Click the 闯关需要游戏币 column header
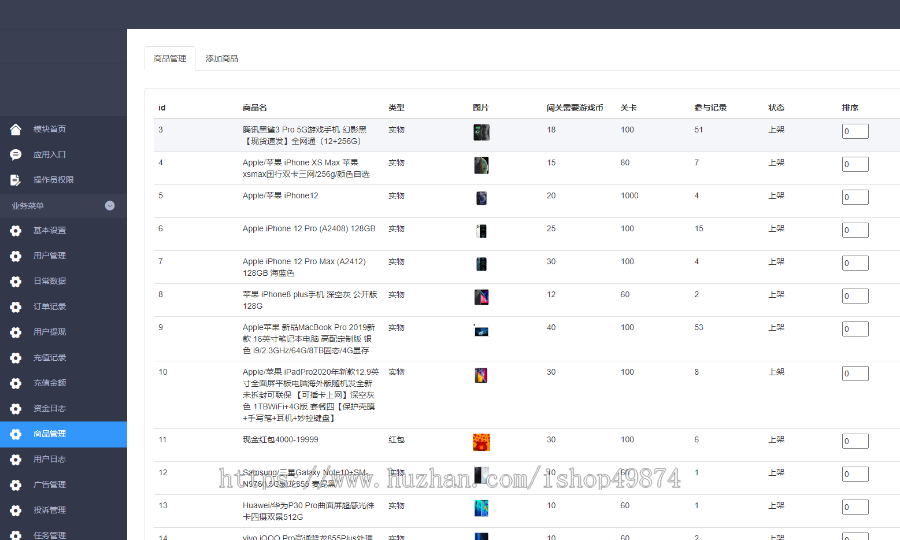Image resolution: width=900 pixels, height=540 pixels. coord(575,107)
